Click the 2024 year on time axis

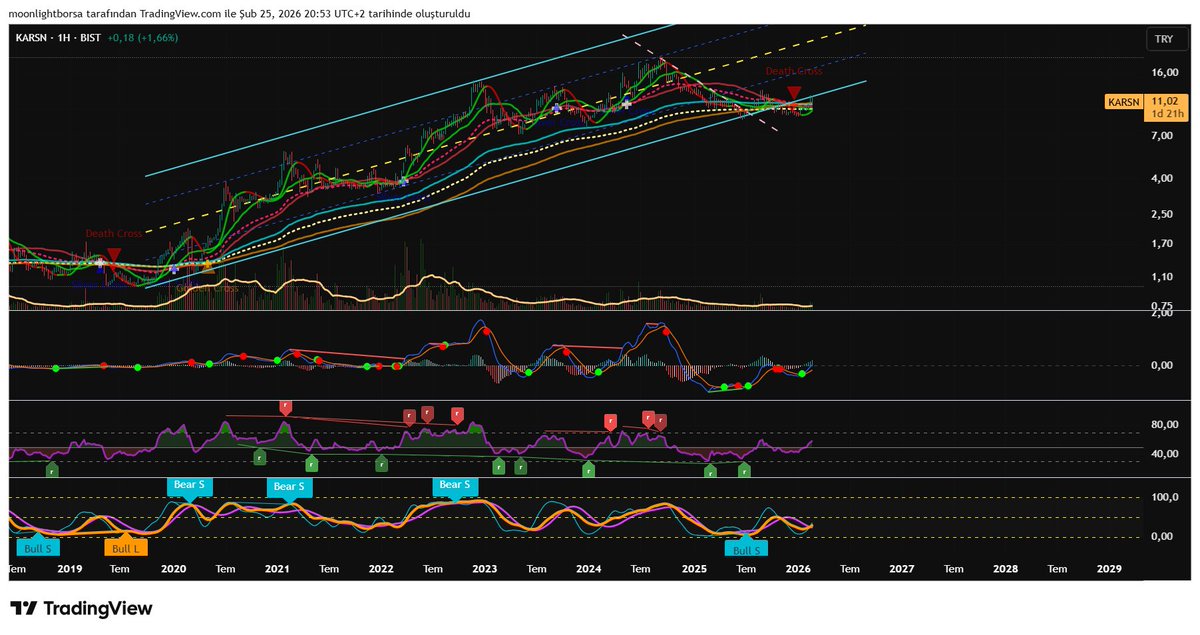tap(589, 568)
